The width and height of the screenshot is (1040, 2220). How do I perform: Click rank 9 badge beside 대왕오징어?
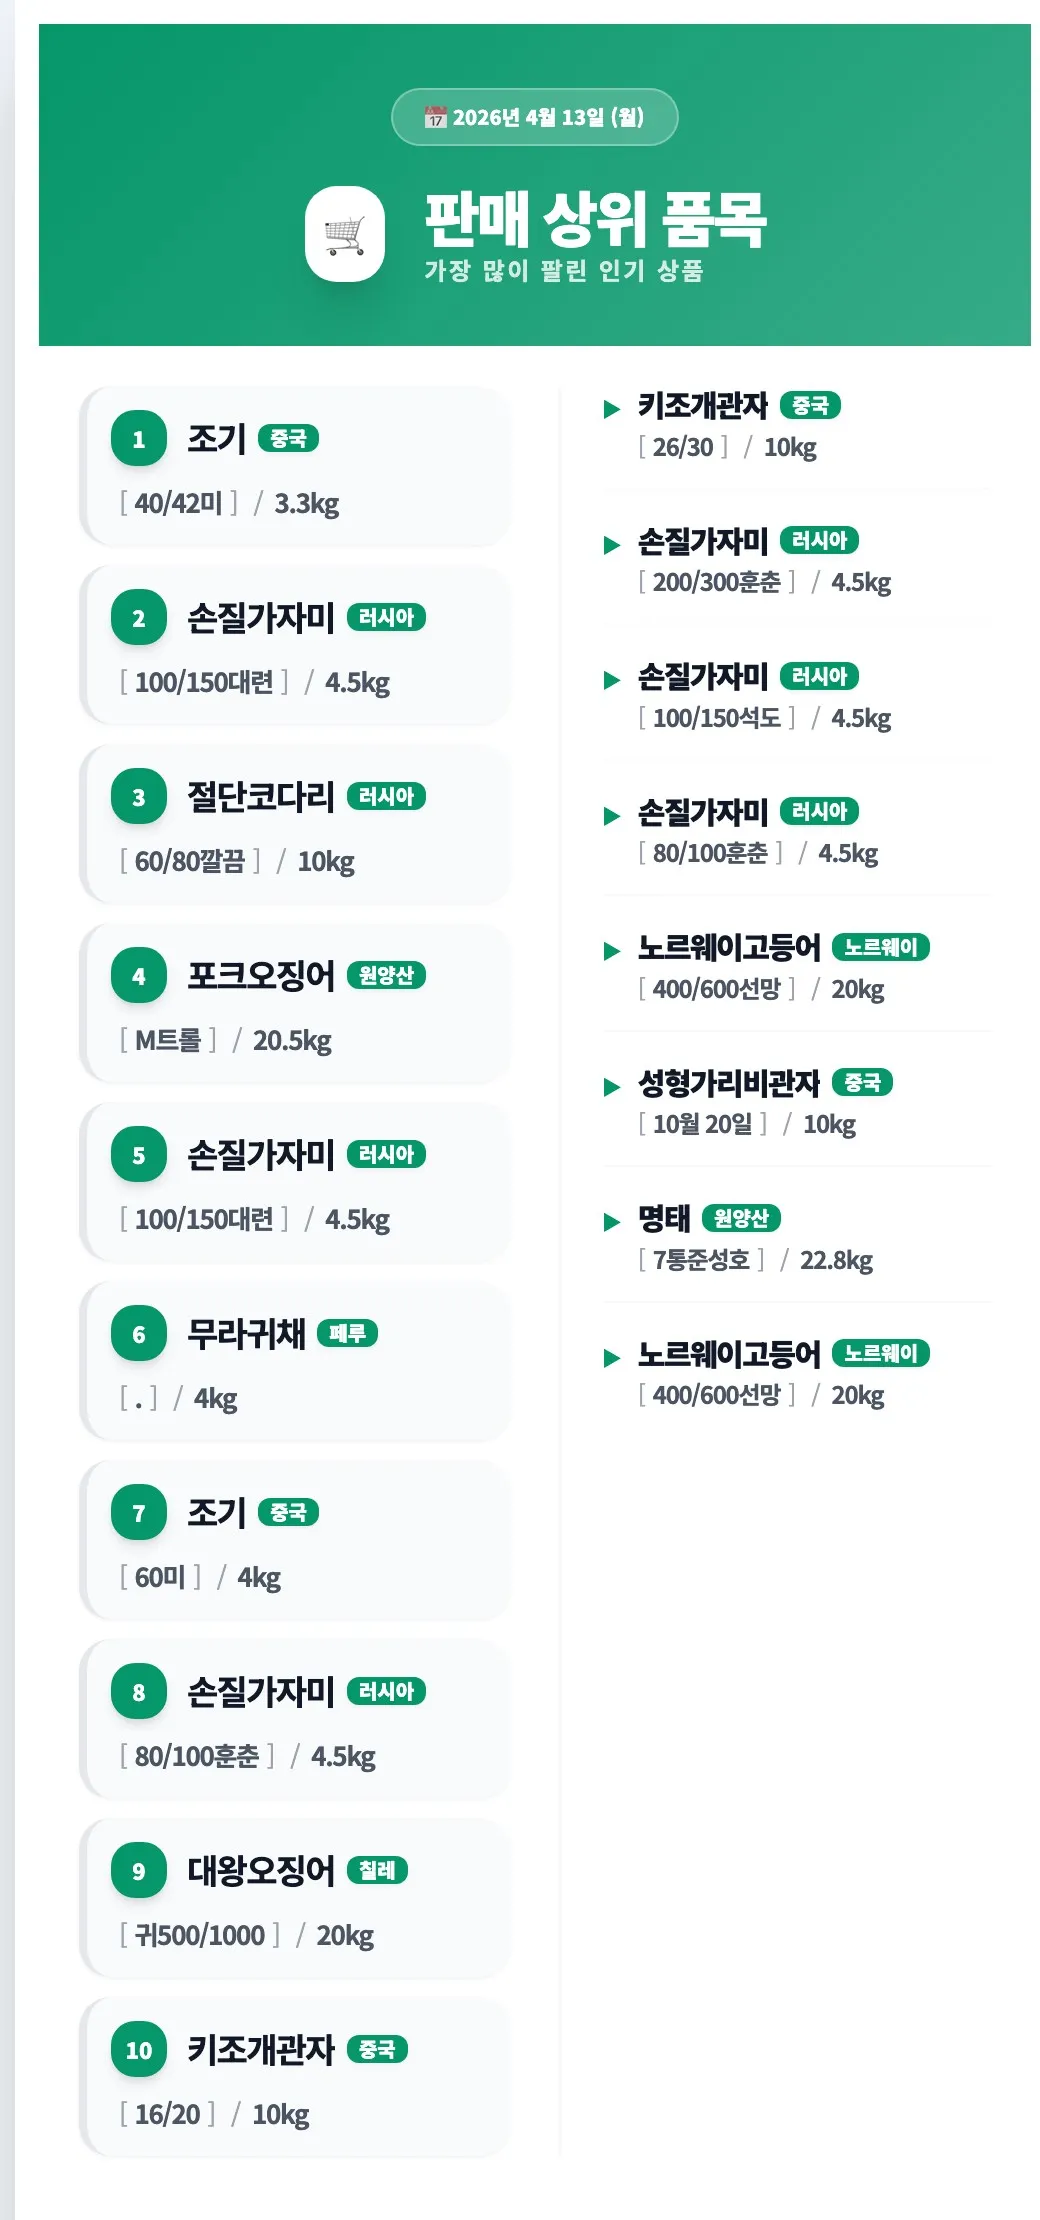[x=139, y=1871]
